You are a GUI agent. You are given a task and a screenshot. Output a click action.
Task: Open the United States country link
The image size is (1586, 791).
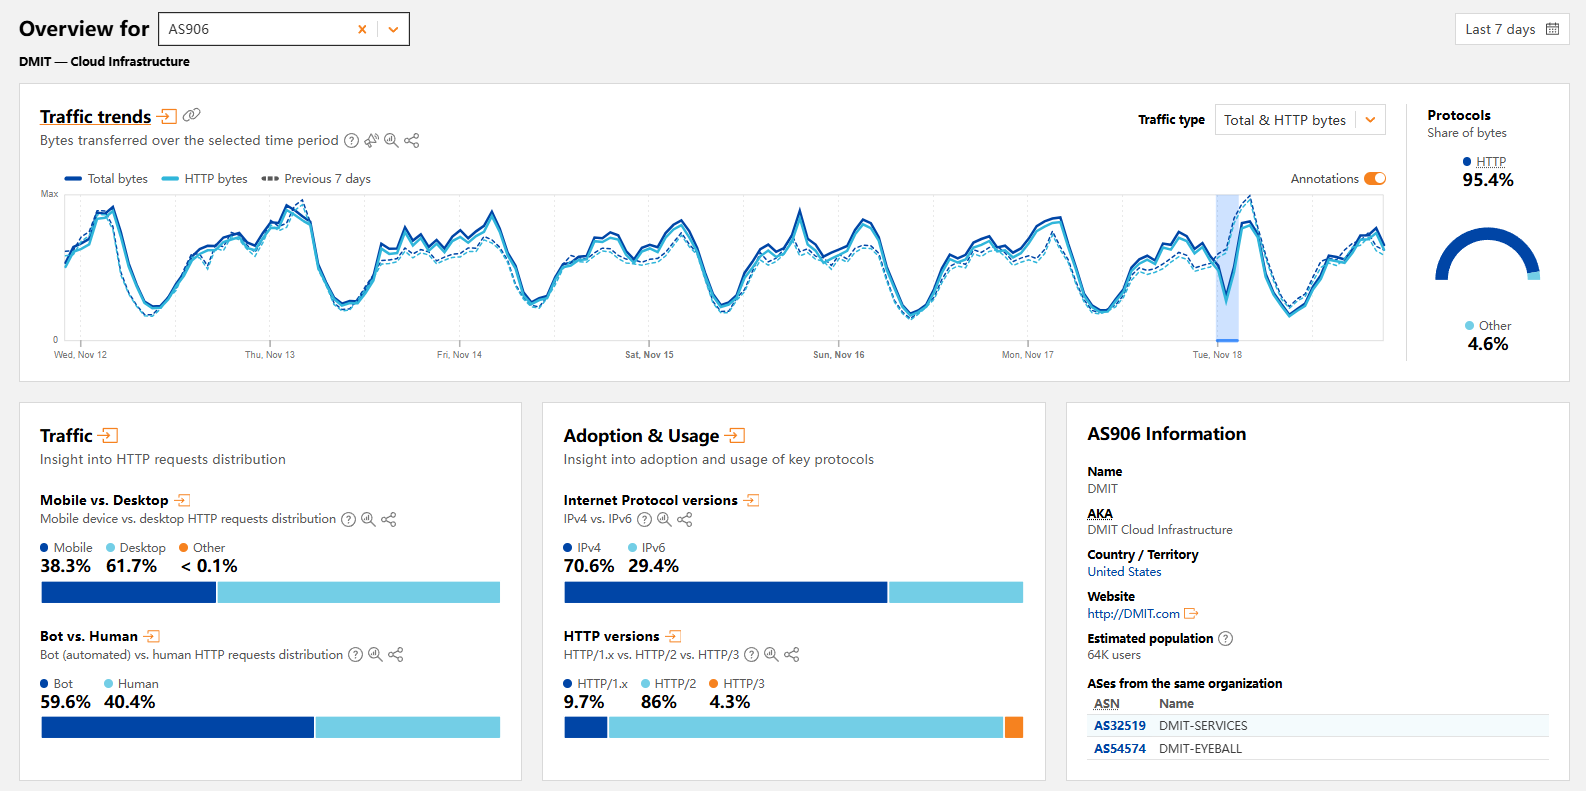(x=1124, y=572)
